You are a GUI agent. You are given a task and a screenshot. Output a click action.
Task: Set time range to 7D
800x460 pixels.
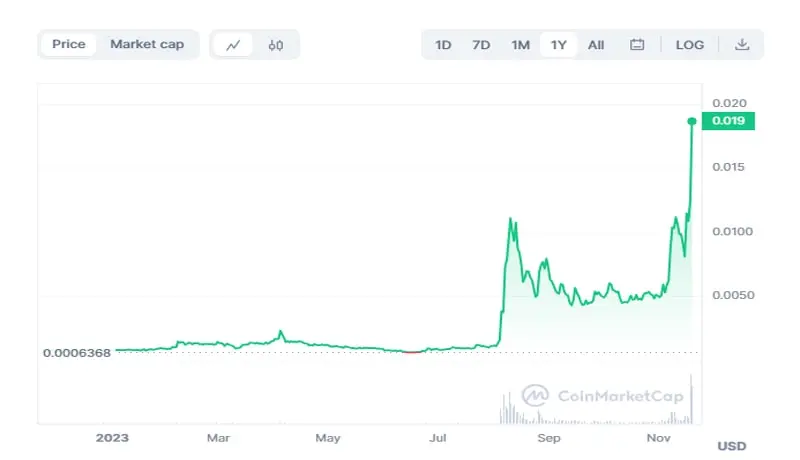click(481, 45)
